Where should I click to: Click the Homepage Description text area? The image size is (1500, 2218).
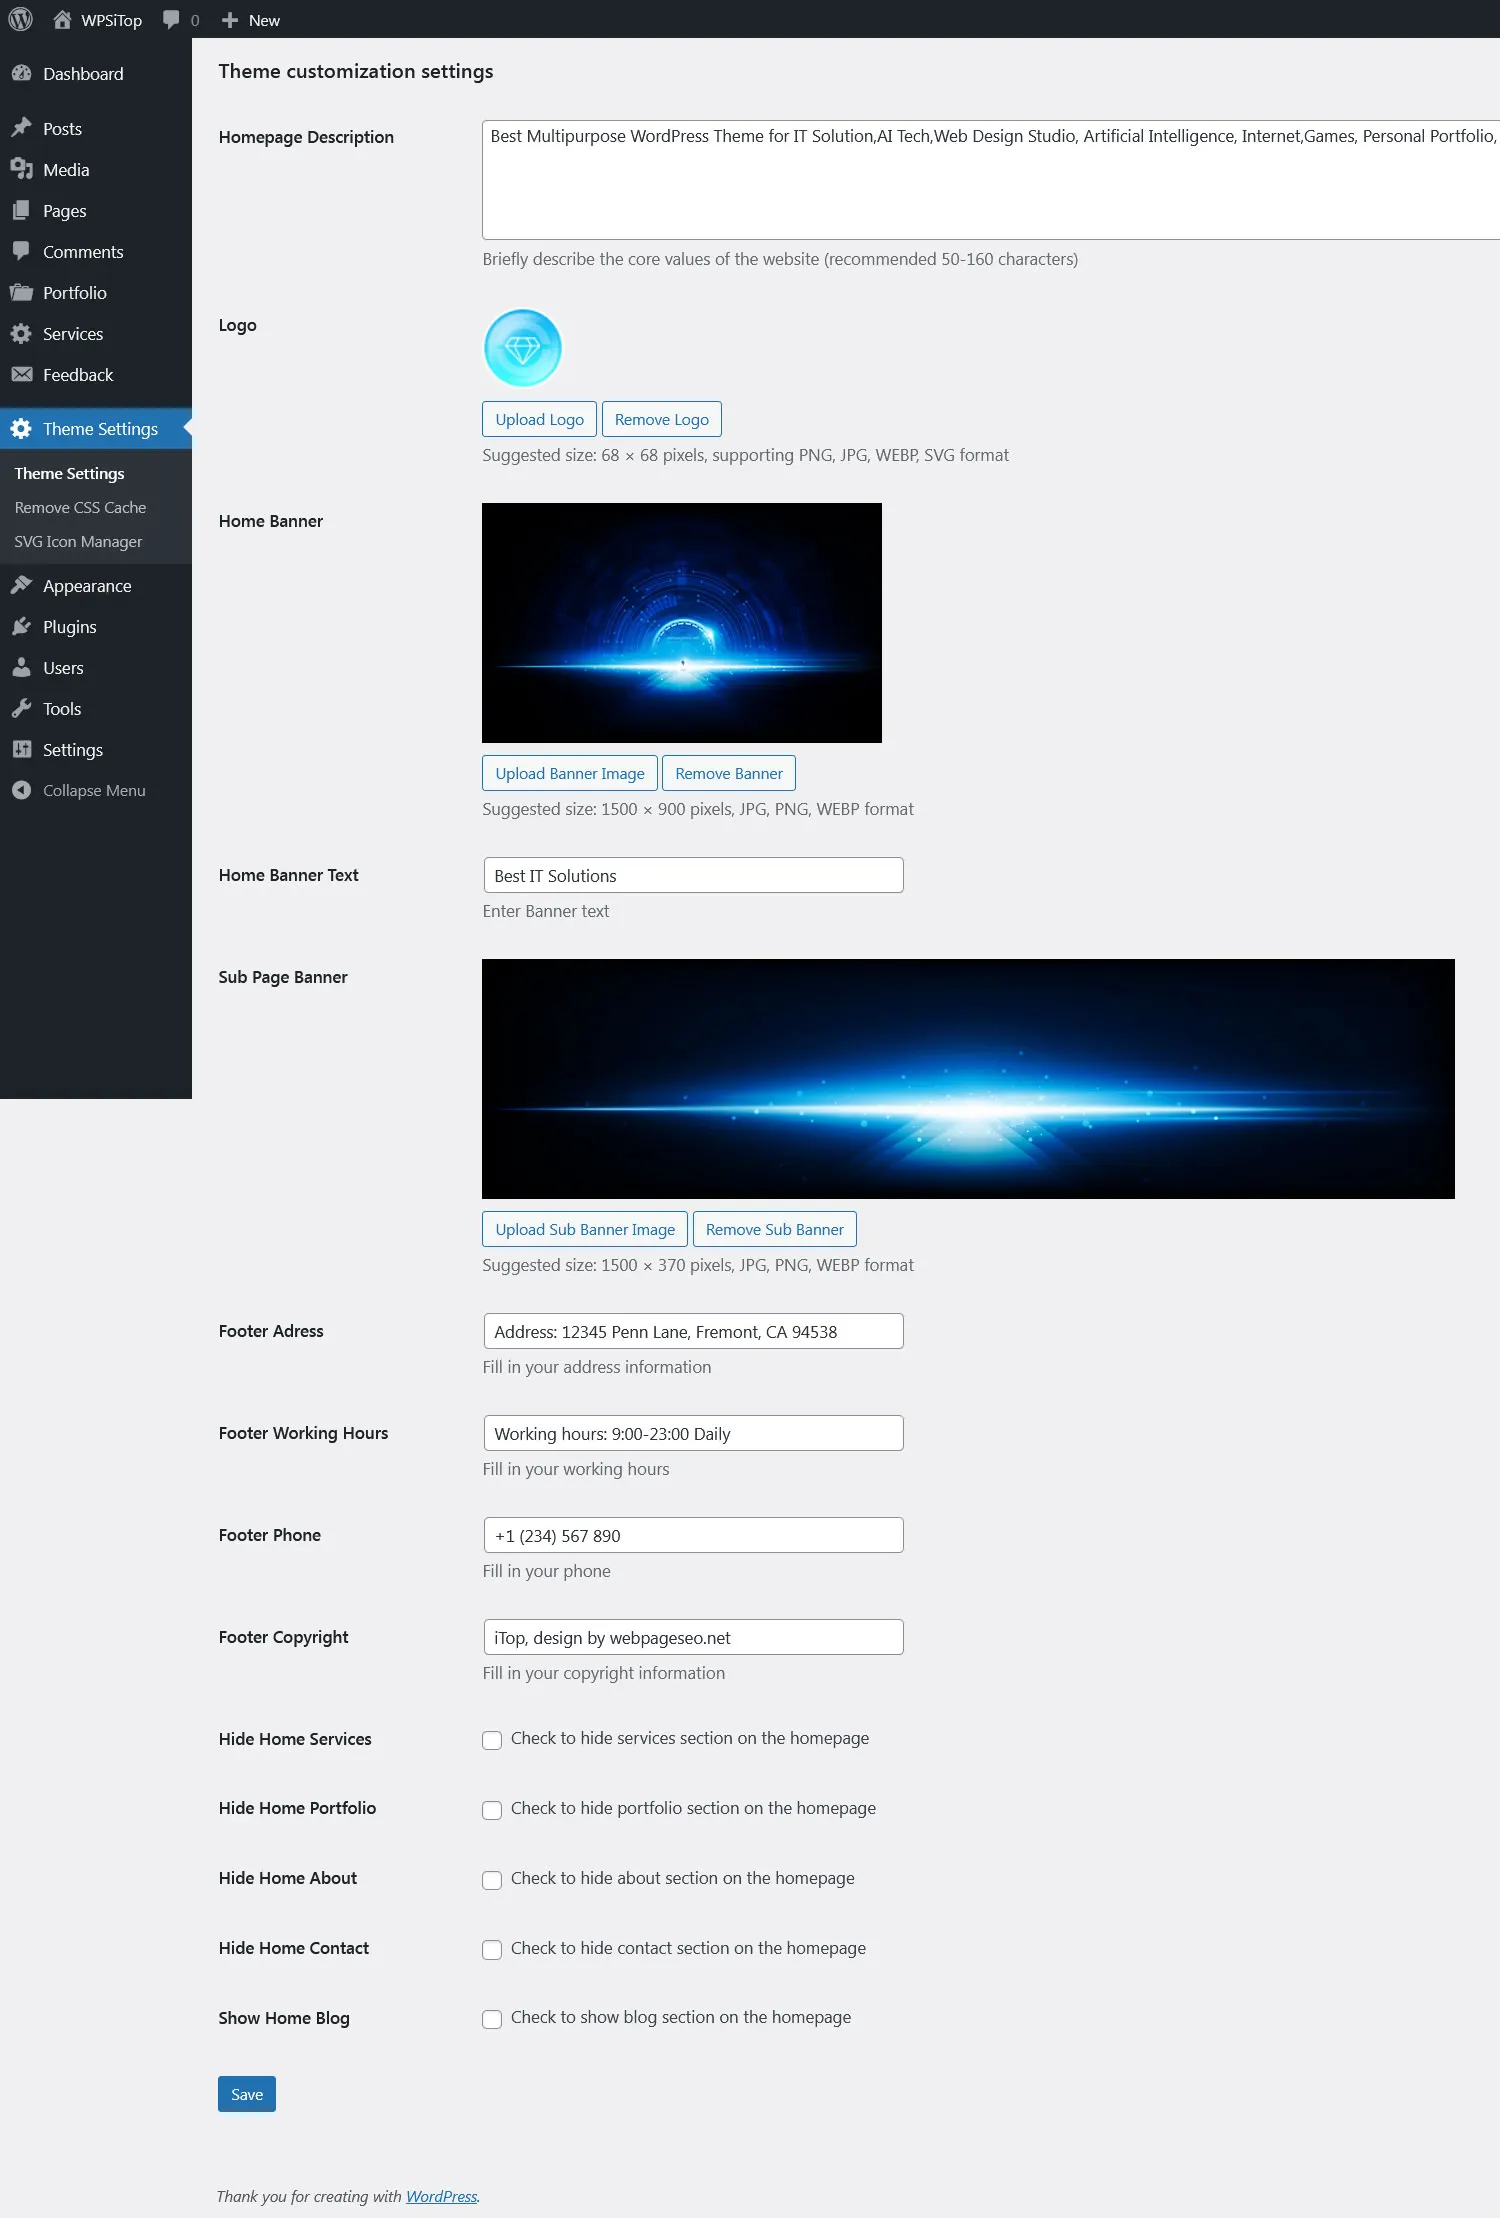[x=991, y=180]
